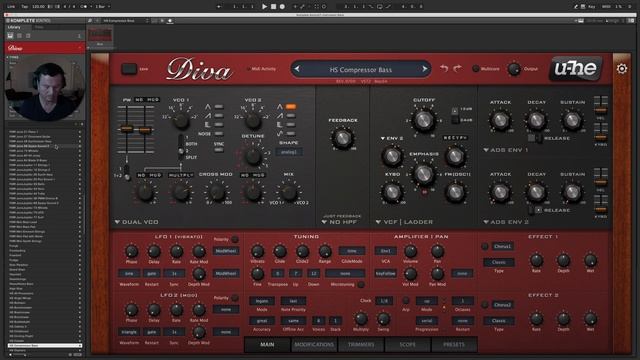Toggle the Microtuning button

361,284
